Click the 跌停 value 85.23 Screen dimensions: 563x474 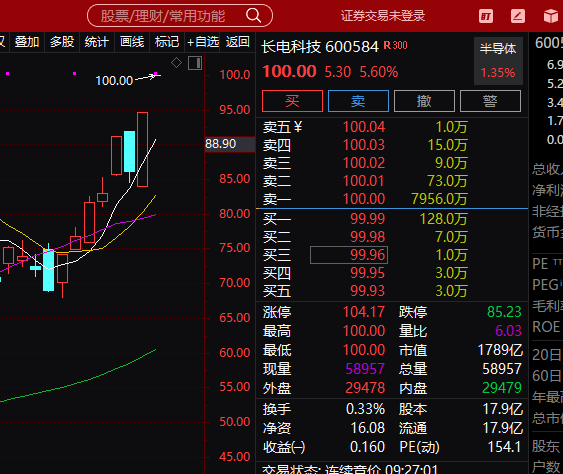click(504, 312)
